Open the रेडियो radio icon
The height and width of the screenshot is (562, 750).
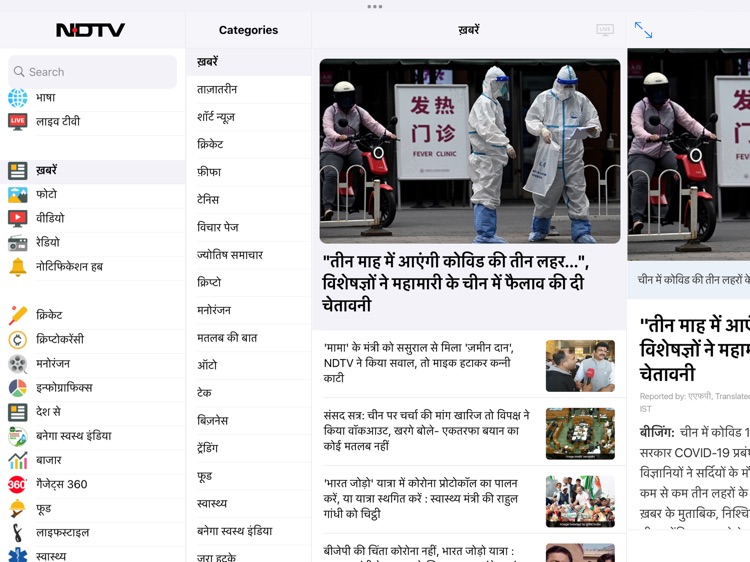(x=18, y=243)
